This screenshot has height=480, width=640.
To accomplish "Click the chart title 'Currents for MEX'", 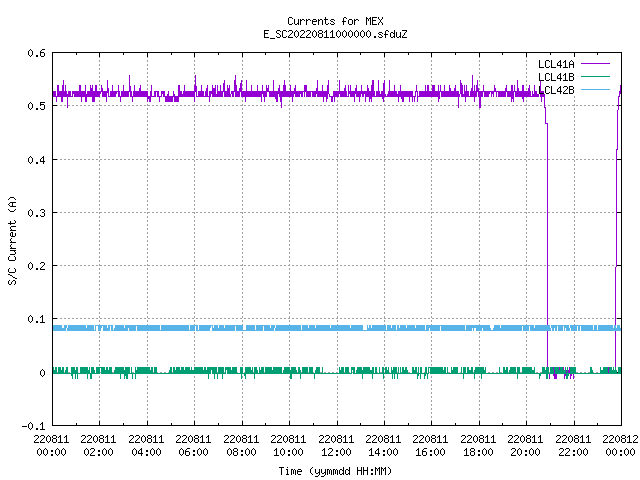I will (335, 21).
